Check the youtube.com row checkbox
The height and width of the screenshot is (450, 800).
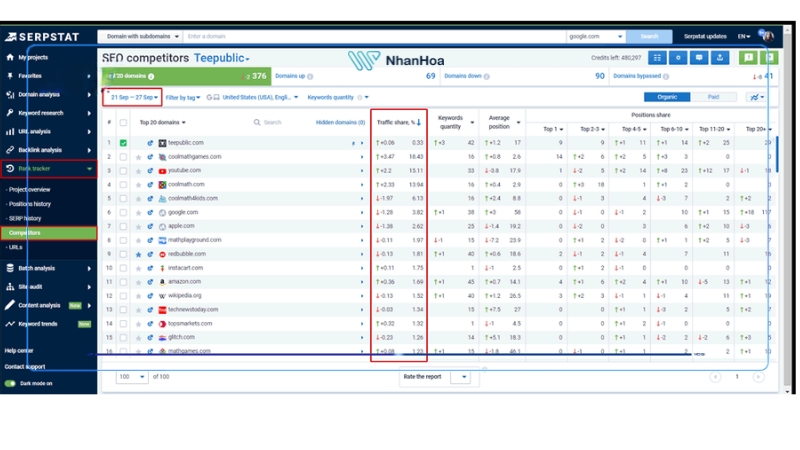(x=123, y=171)
